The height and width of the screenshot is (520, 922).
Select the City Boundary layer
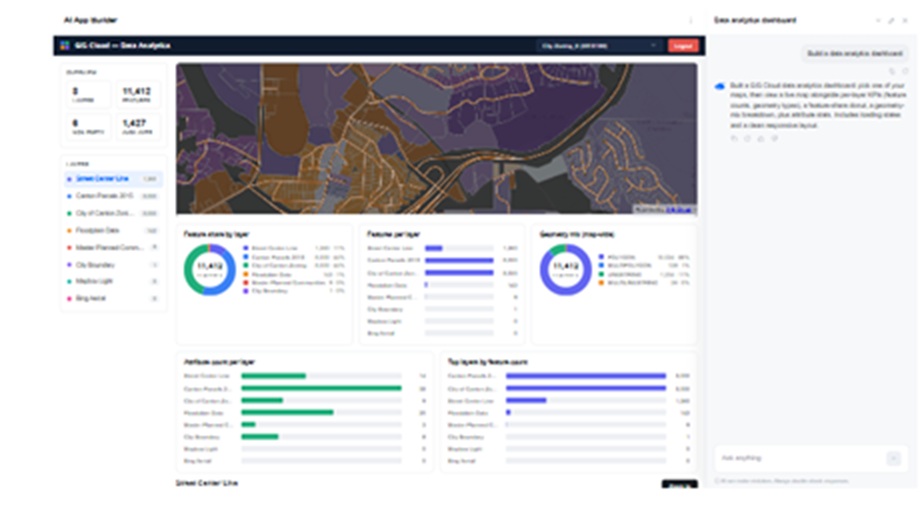tap(112, 265)
